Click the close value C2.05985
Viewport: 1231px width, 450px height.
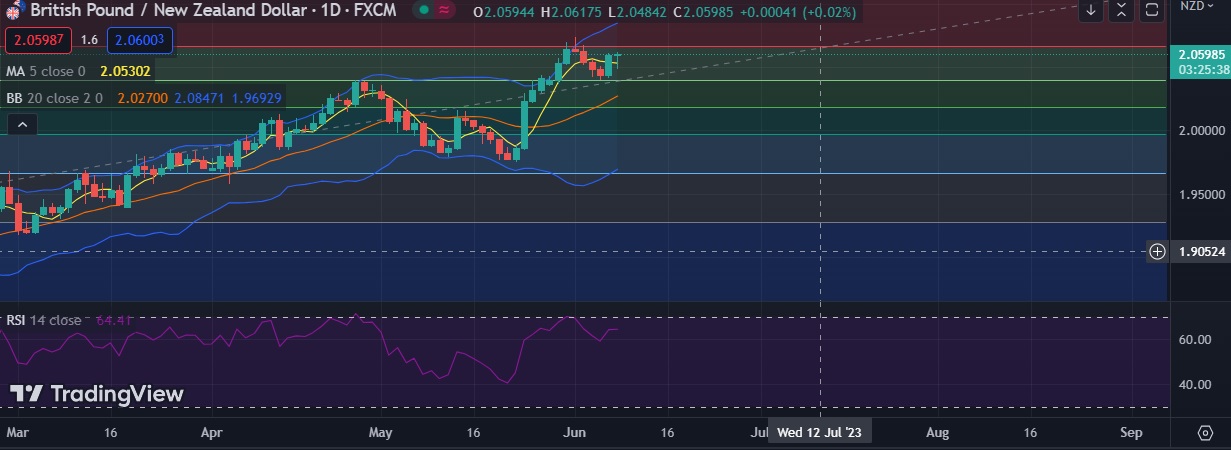tap(703, 12)
